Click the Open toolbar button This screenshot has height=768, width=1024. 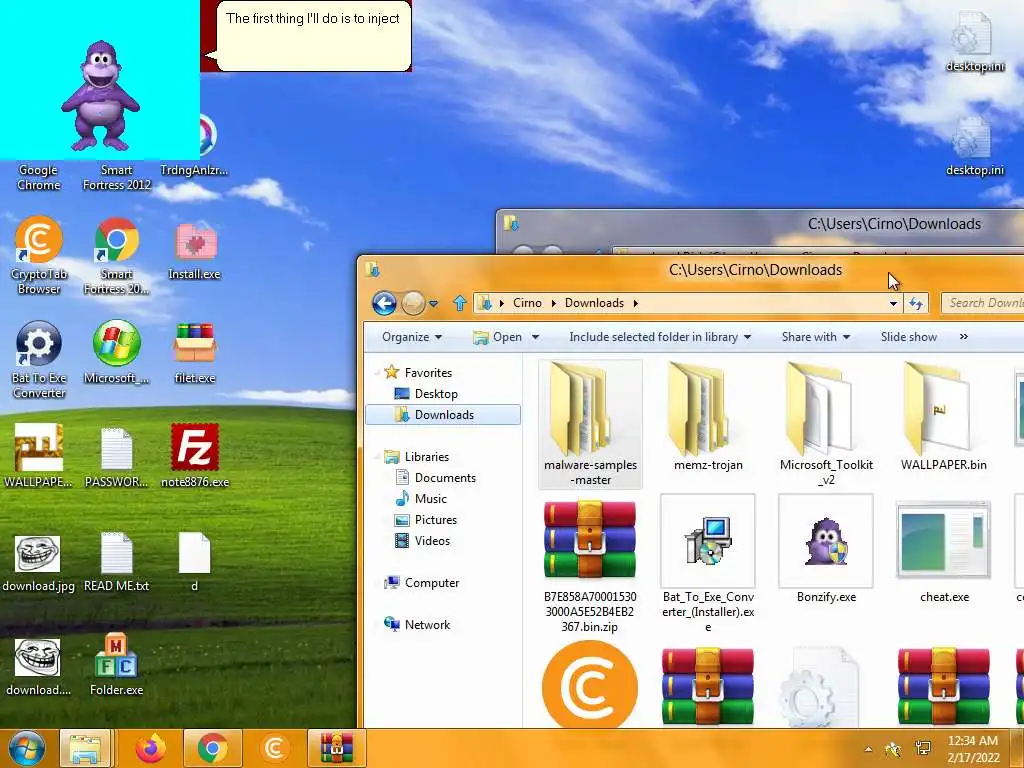click(x=499, y=337)
